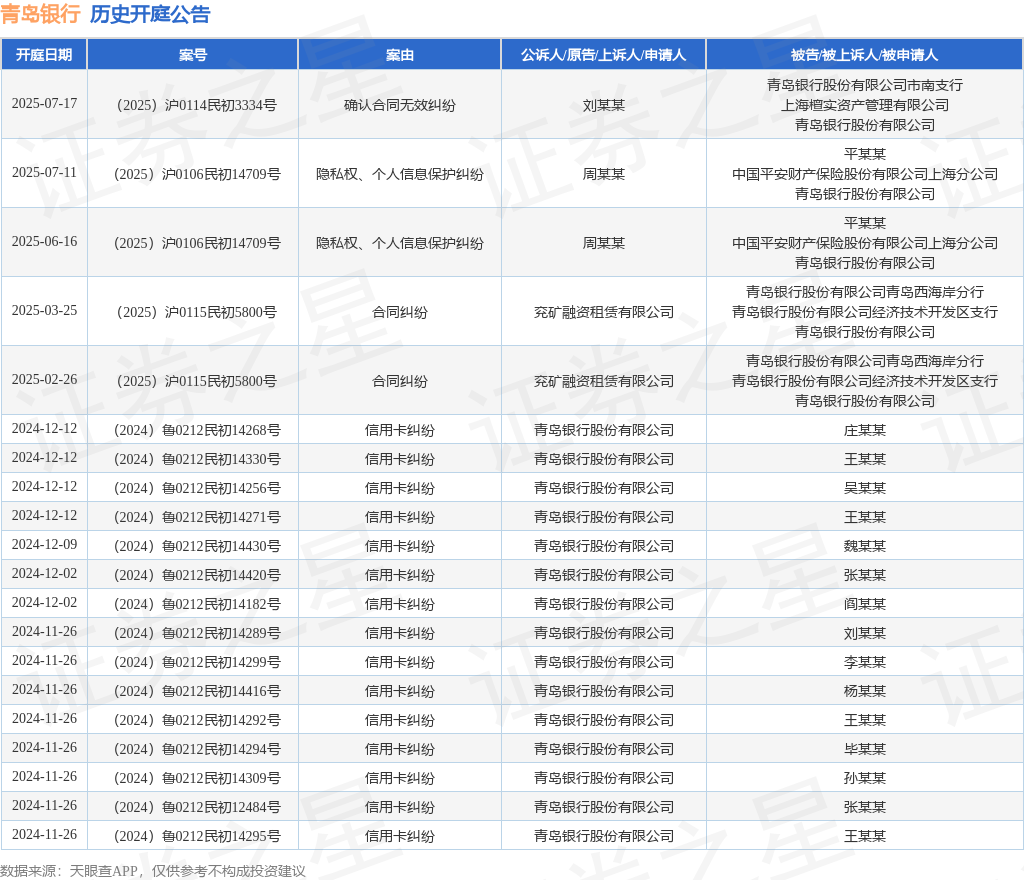Click defendant 刘某某 in the 14289号 row

tap(865, 633)
